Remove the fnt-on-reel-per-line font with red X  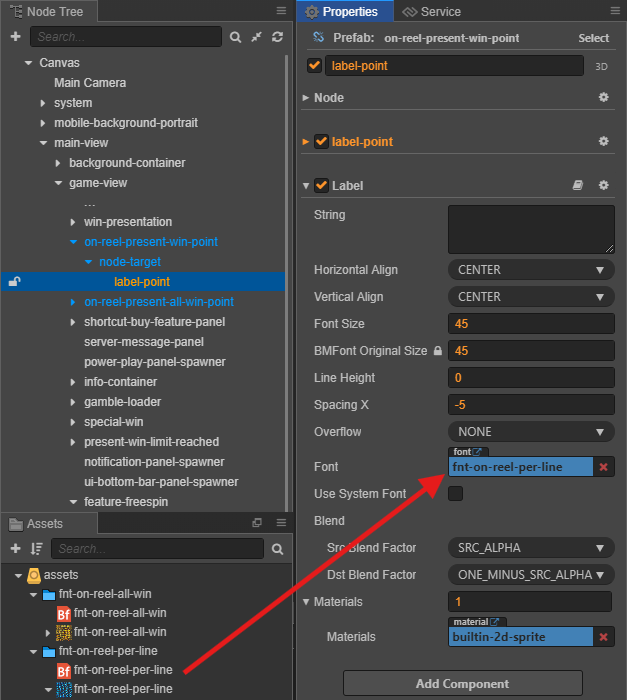[x=603, y=467]
